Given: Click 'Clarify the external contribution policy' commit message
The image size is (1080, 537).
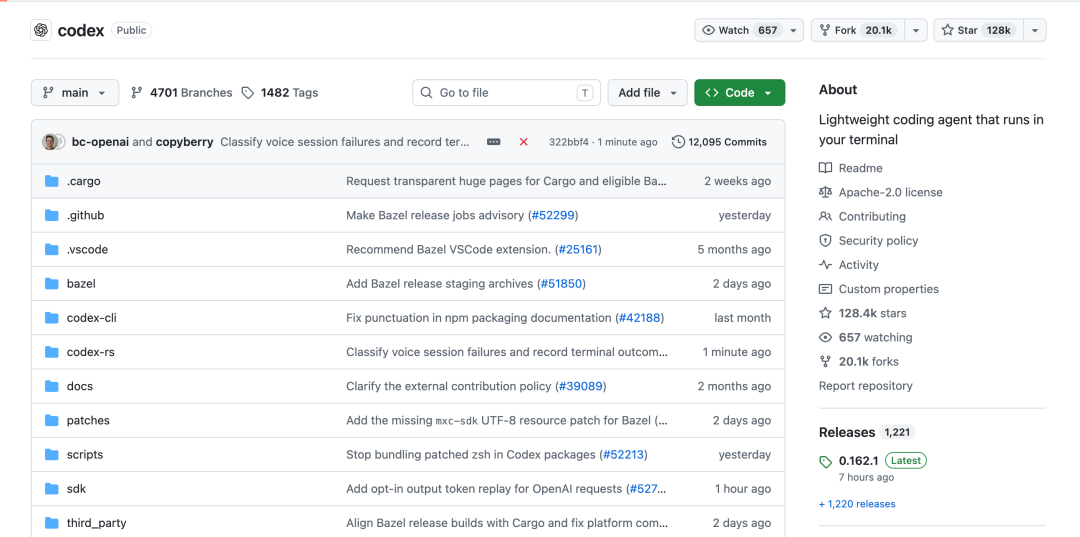Looking at the screenshot, I should coord(448,386).
